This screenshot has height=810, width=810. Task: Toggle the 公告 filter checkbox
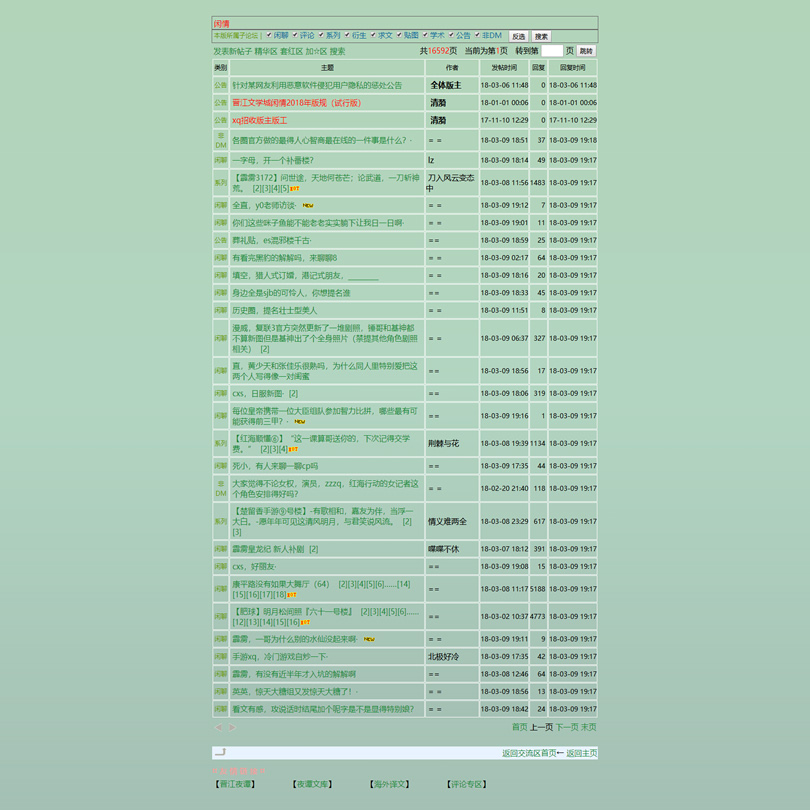click(x=451, y=35)
